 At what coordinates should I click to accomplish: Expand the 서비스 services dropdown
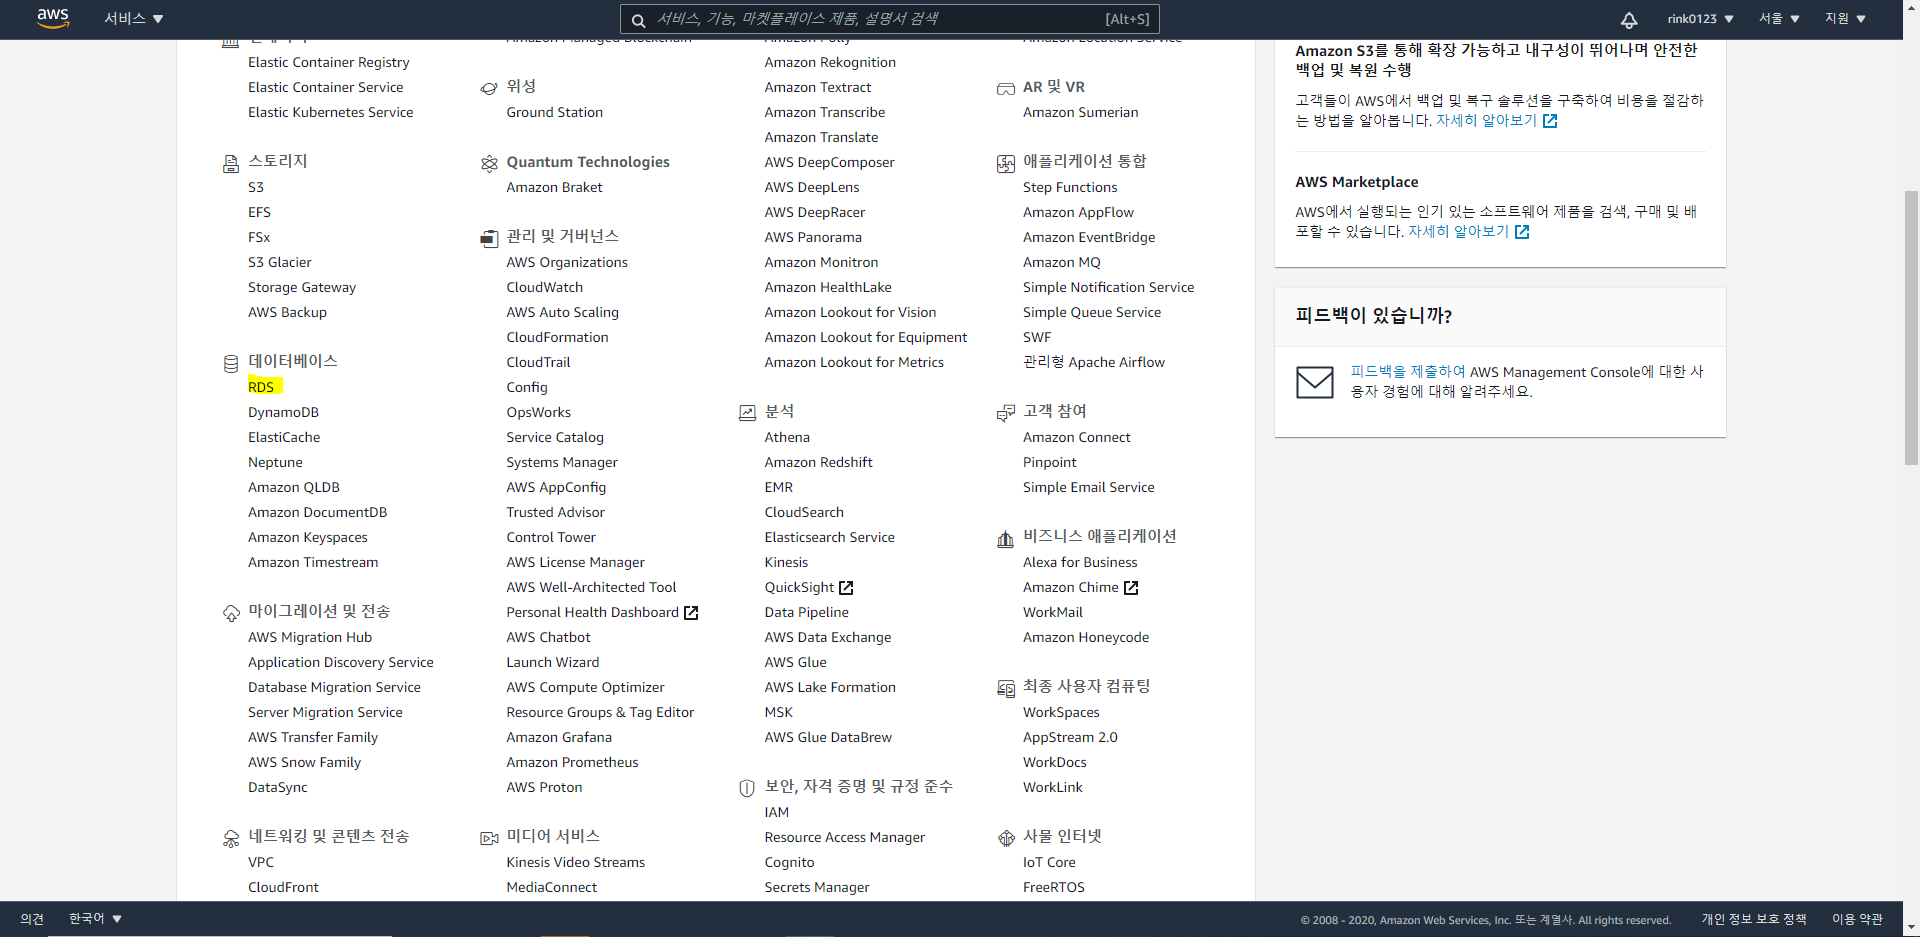134,19
